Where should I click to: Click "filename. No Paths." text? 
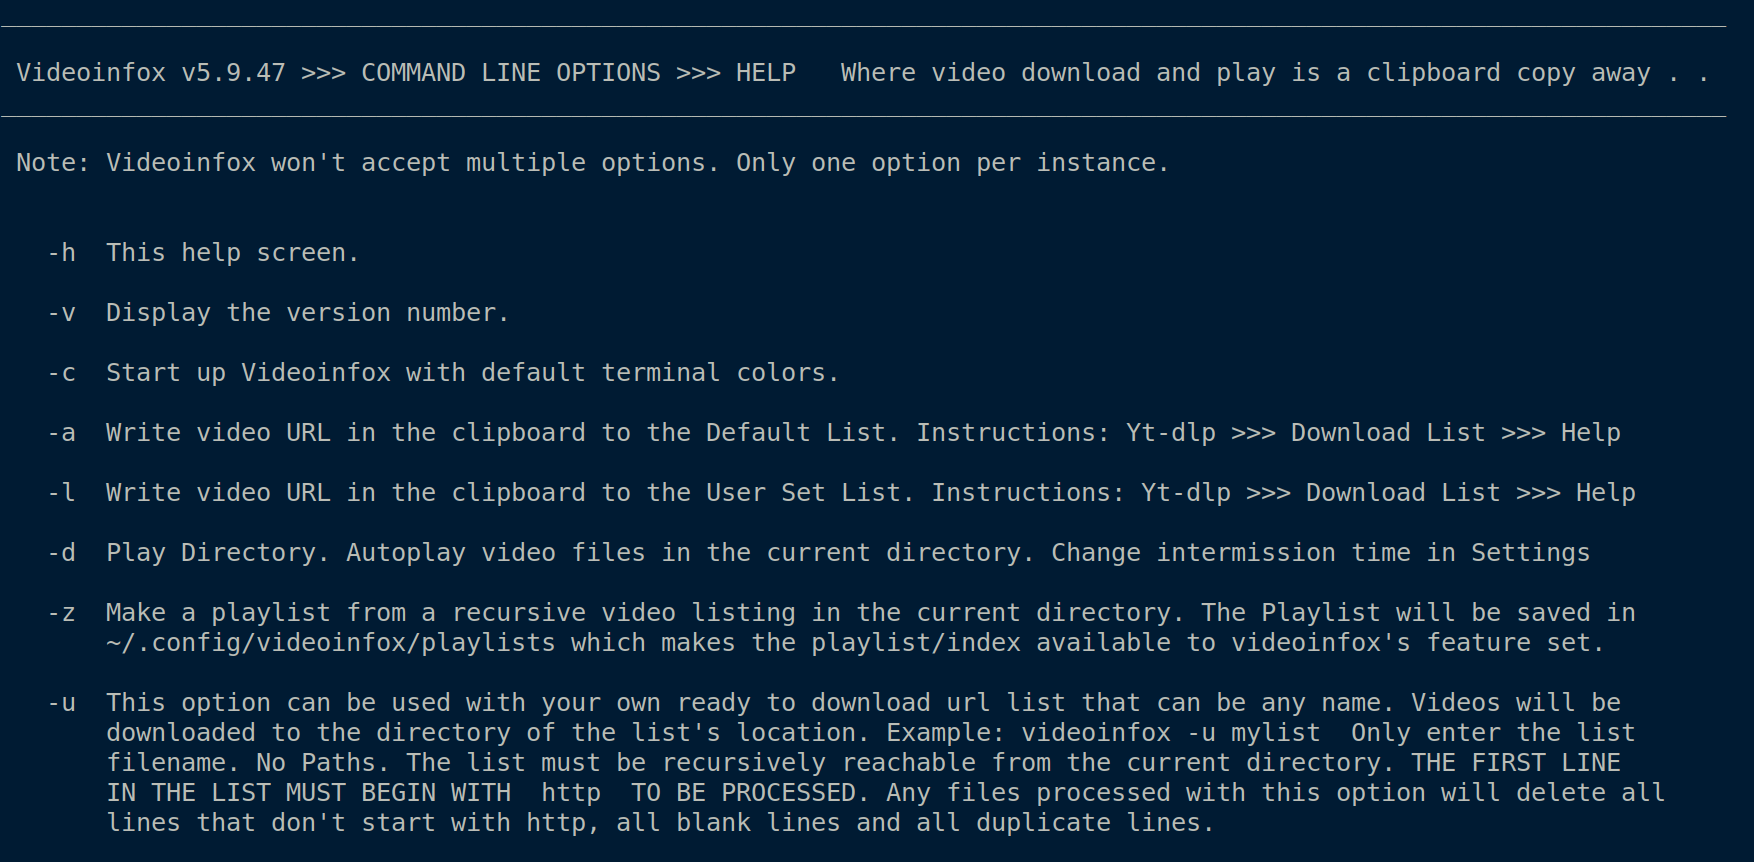(x=248, y=763)
